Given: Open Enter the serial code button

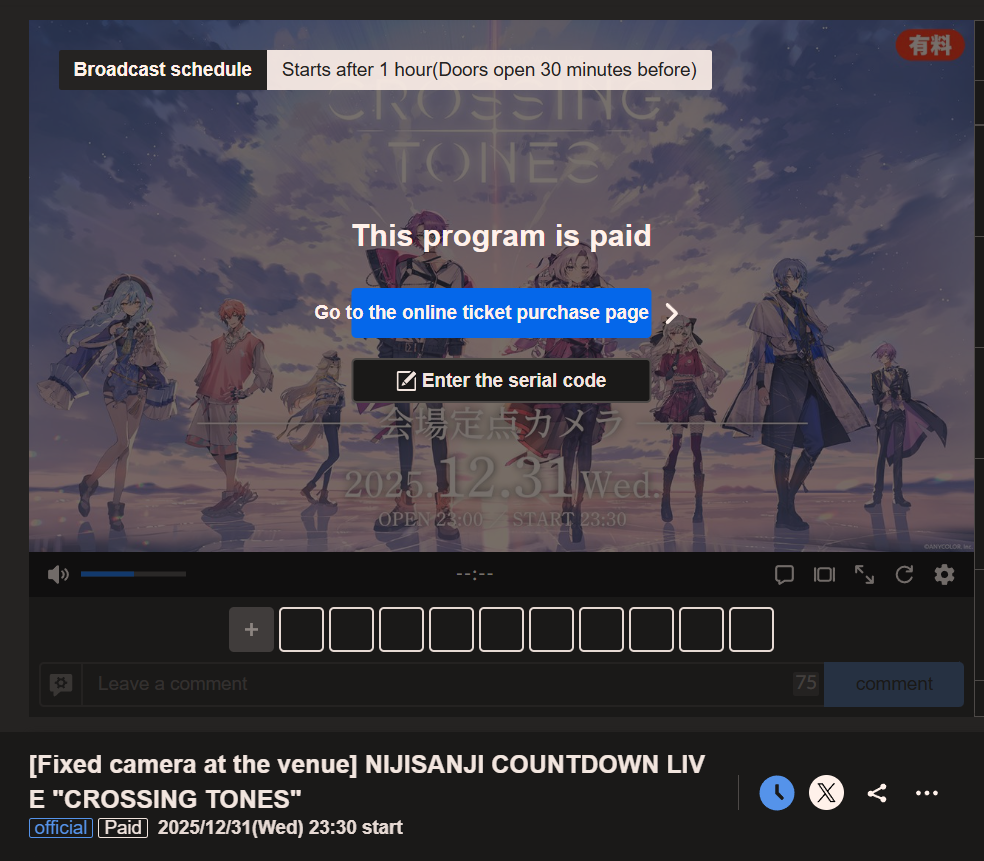Looking at the screenshot, I should pos(501,380).
